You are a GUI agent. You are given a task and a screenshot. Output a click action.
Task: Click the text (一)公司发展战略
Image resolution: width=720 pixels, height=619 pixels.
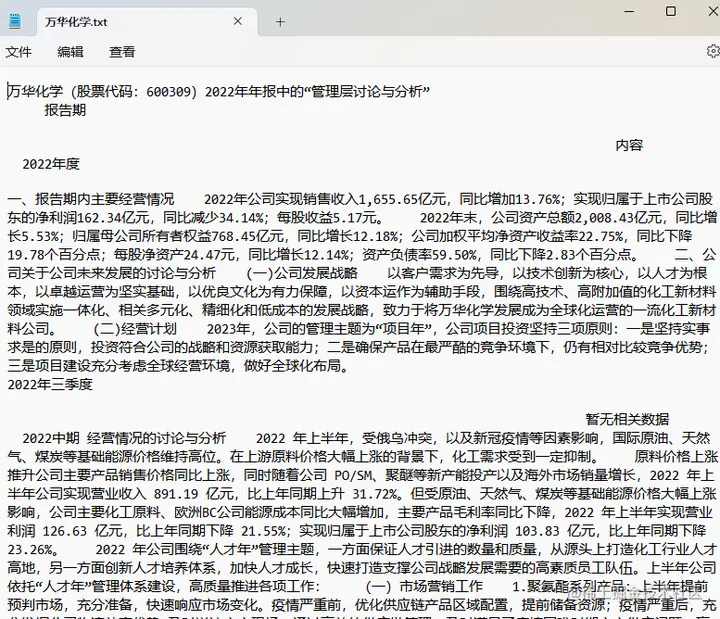(x=302, y=273)
